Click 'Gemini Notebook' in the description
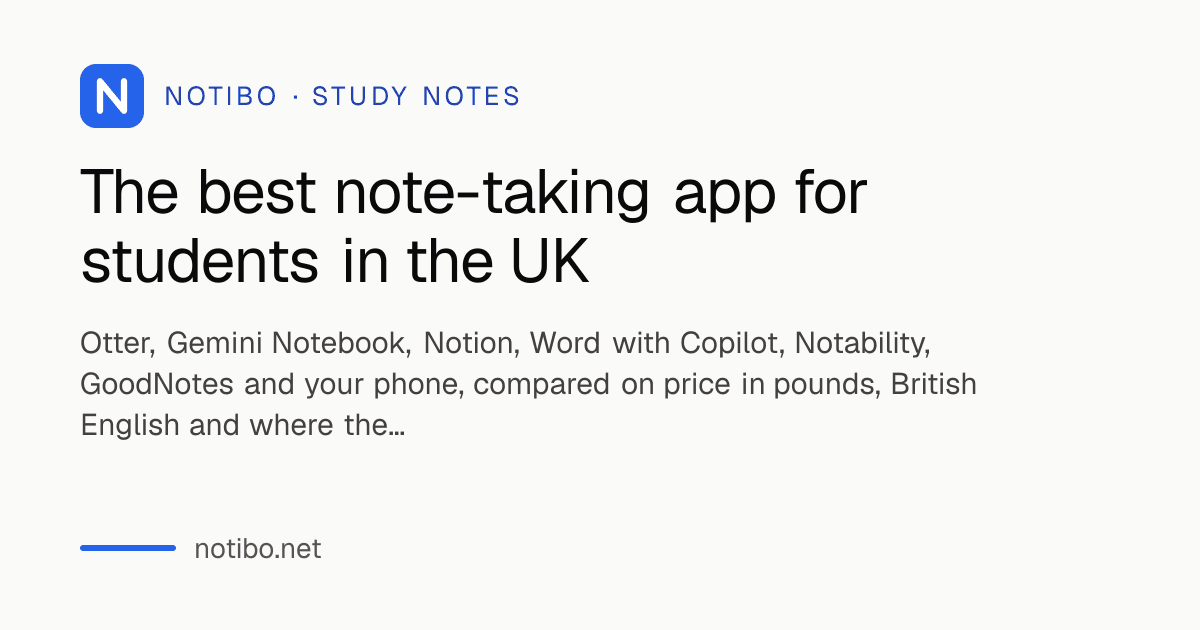The height and width of the screenshot is (630, 1200). click(x=286, y=343)
